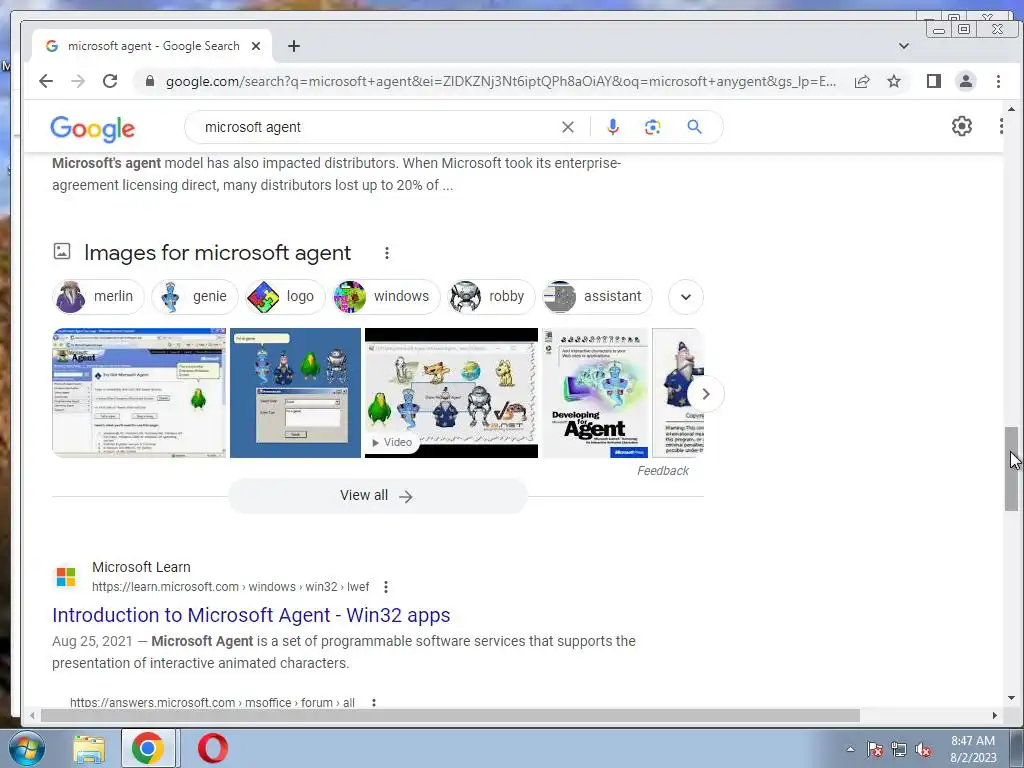
Task: Filter images by assistant chip
Action: (x=597, y=296)
